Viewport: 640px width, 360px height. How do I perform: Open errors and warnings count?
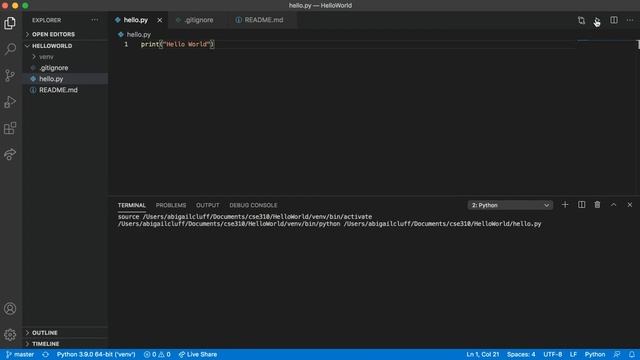point(157,354)
